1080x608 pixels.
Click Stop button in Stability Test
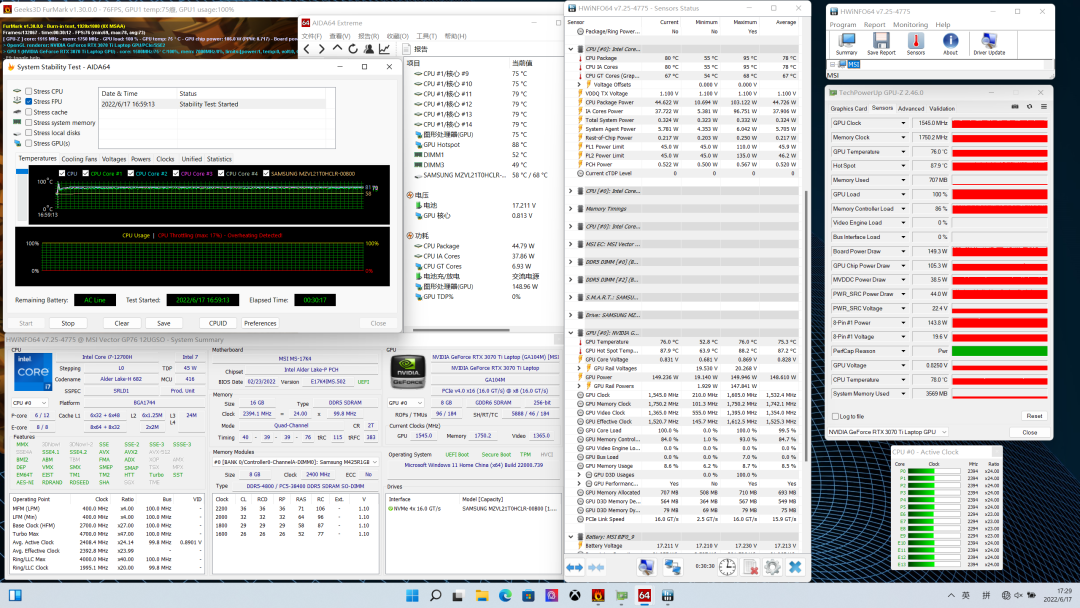tap(68, 323)
